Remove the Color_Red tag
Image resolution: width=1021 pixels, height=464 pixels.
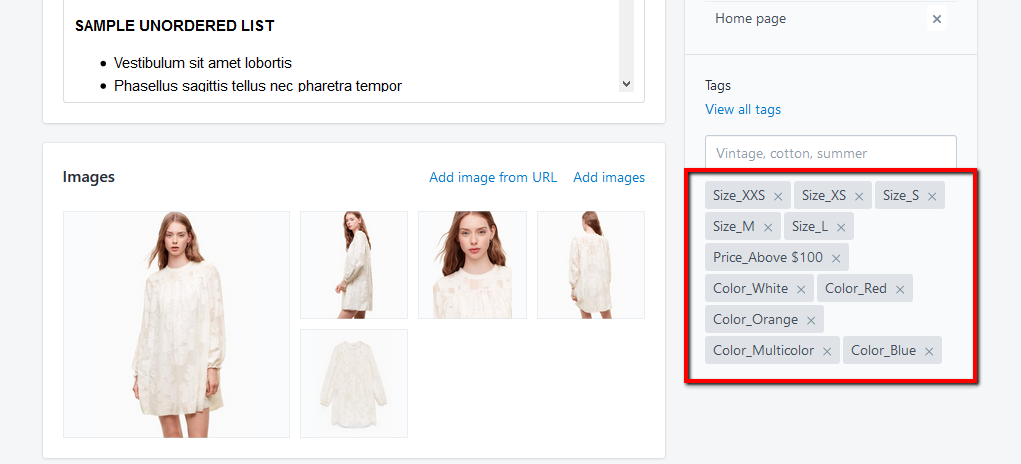coord(899,289)
